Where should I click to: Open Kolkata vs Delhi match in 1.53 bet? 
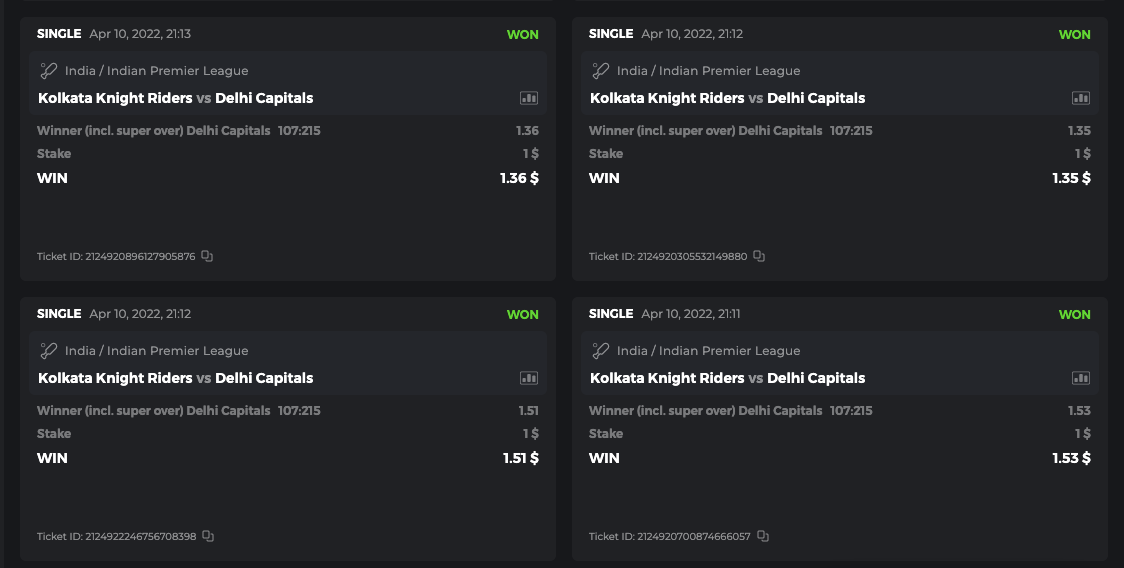(x=728, y=378)
